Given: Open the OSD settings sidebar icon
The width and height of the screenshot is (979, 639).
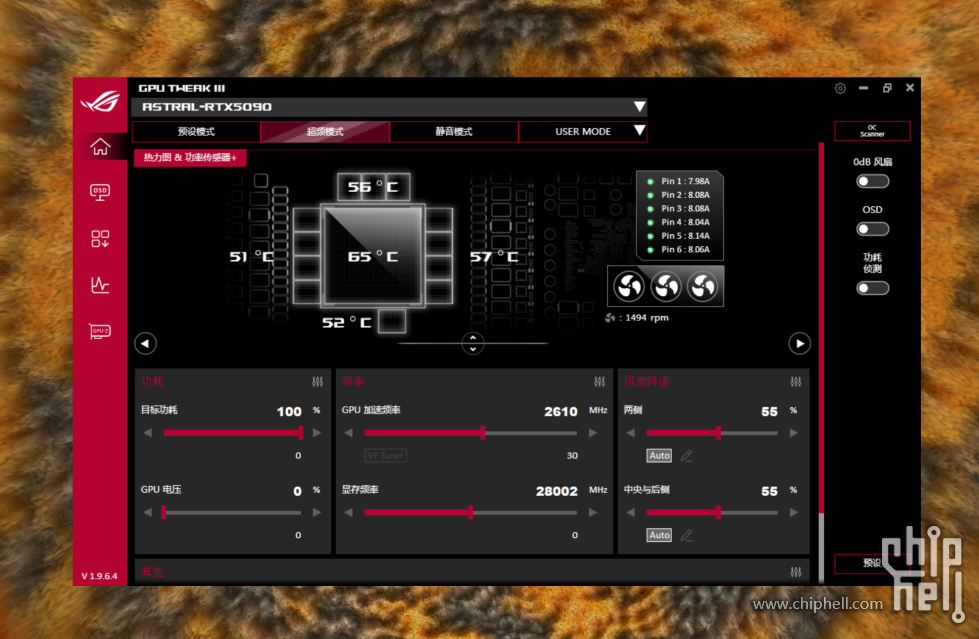Looking at the screenshot, I should (x=100, y=192).
